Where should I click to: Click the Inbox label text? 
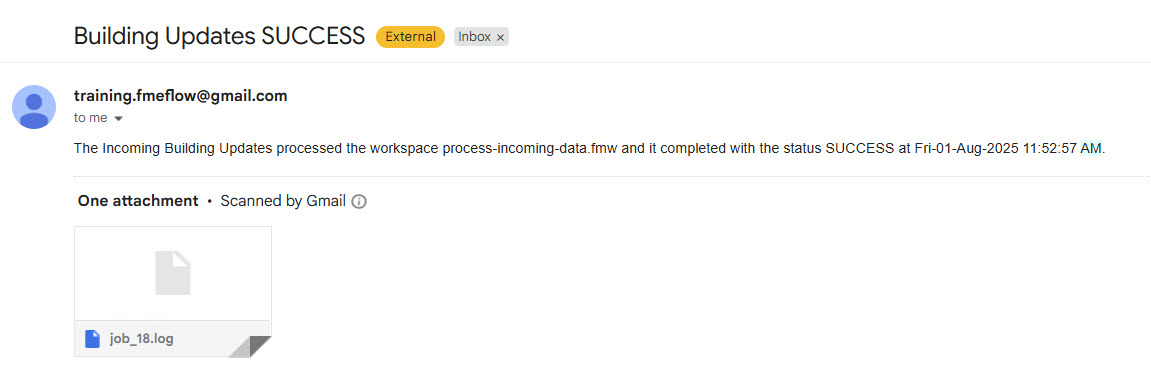(x=475, y=37)
